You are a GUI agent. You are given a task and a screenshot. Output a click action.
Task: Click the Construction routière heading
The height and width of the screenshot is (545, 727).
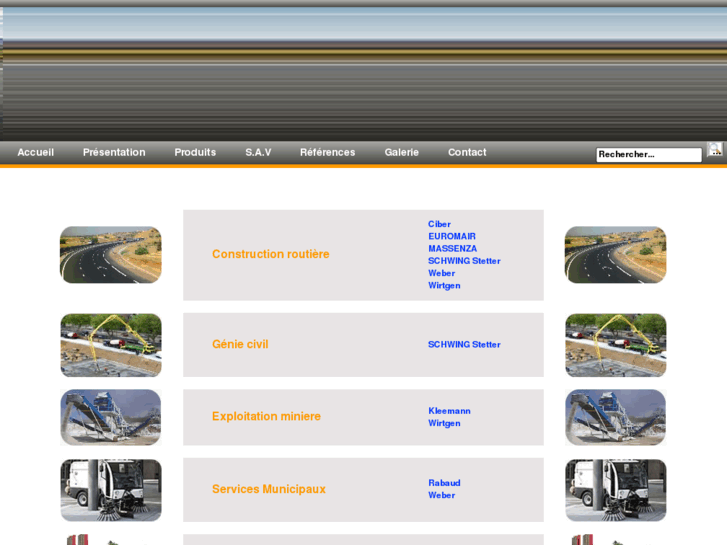pyautogui.click(x=271, y=254)
